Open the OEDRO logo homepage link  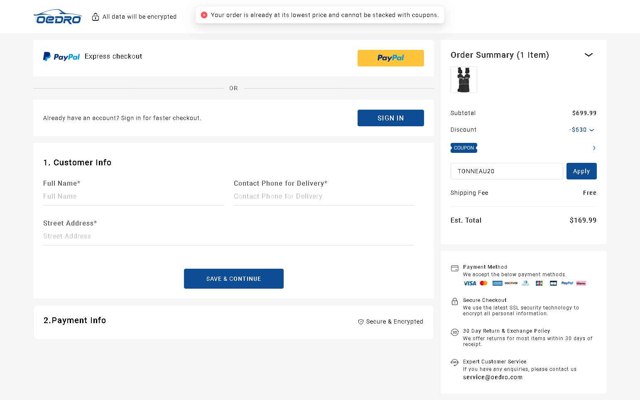point(58,17)
